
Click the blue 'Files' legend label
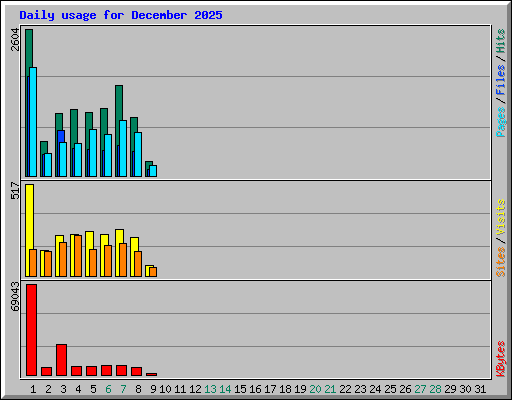[x=500, y=80]
